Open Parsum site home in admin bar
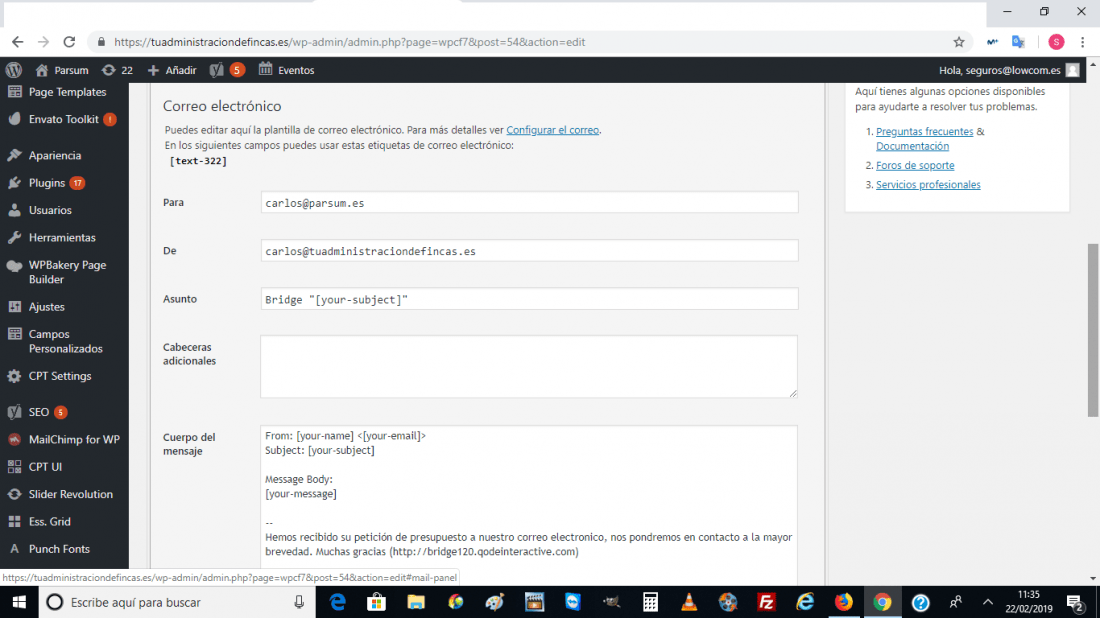Screen dimensions: 1100x618 (62, 69)
